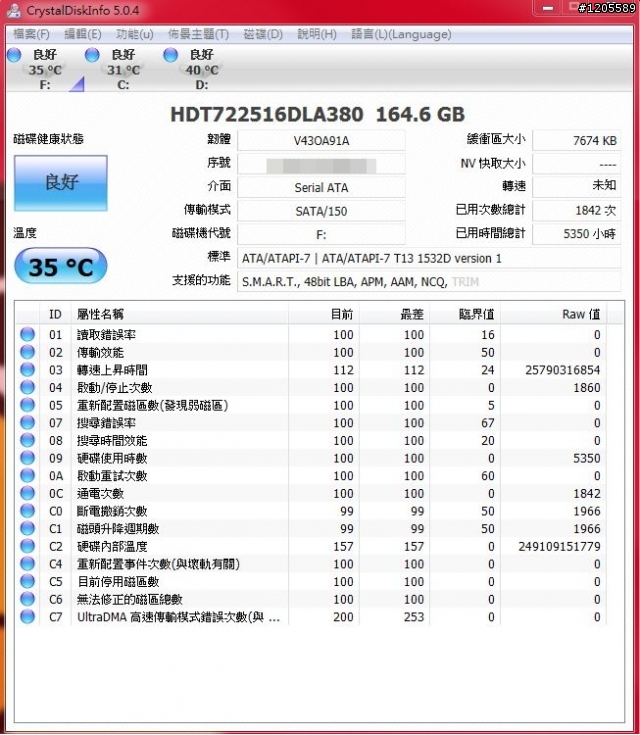Click status icon of row C6 無法修正的磁區總數
640x735 pixels.
click(x=28, y=599)
